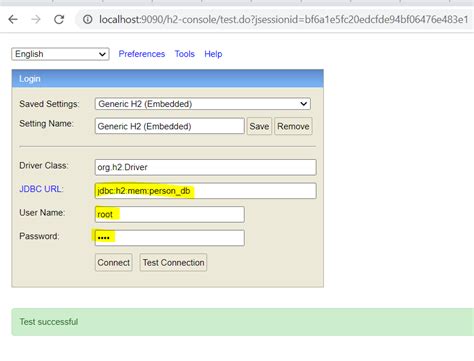This screenshot has height=361, width=474.
Task: Select the 'Password:' label
Action: (x=39, y=236)
